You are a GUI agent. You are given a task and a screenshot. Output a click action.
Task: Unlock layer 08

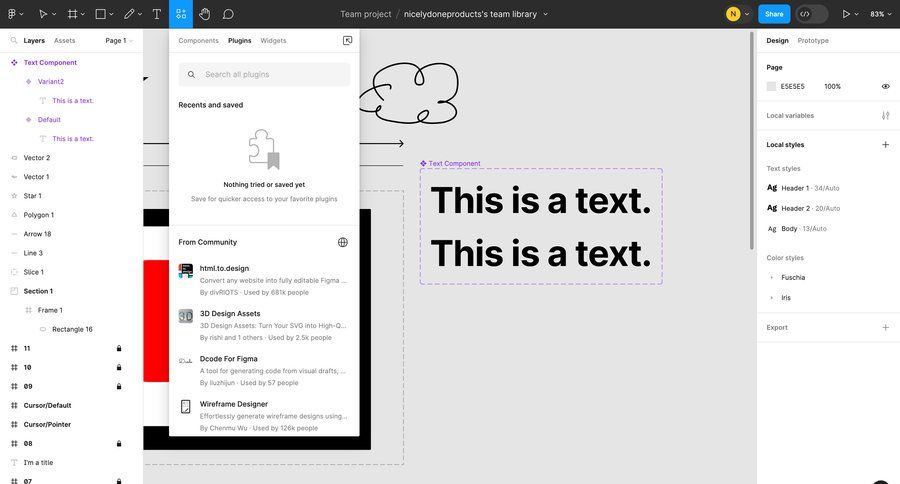[x=119, y=443]
